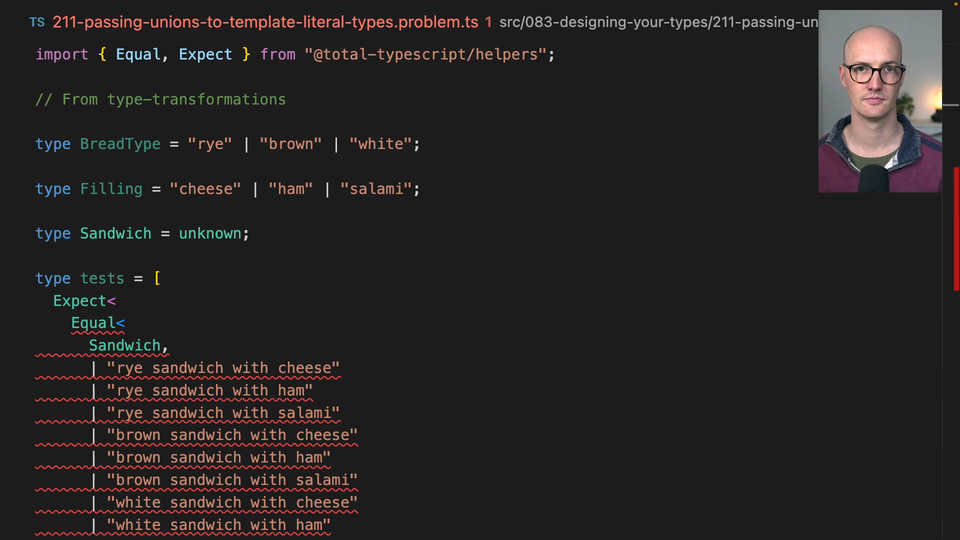Click the "brown sandwich with ham" string
The height and width of the screenshot is (540, 960).
tap(219, 458)
